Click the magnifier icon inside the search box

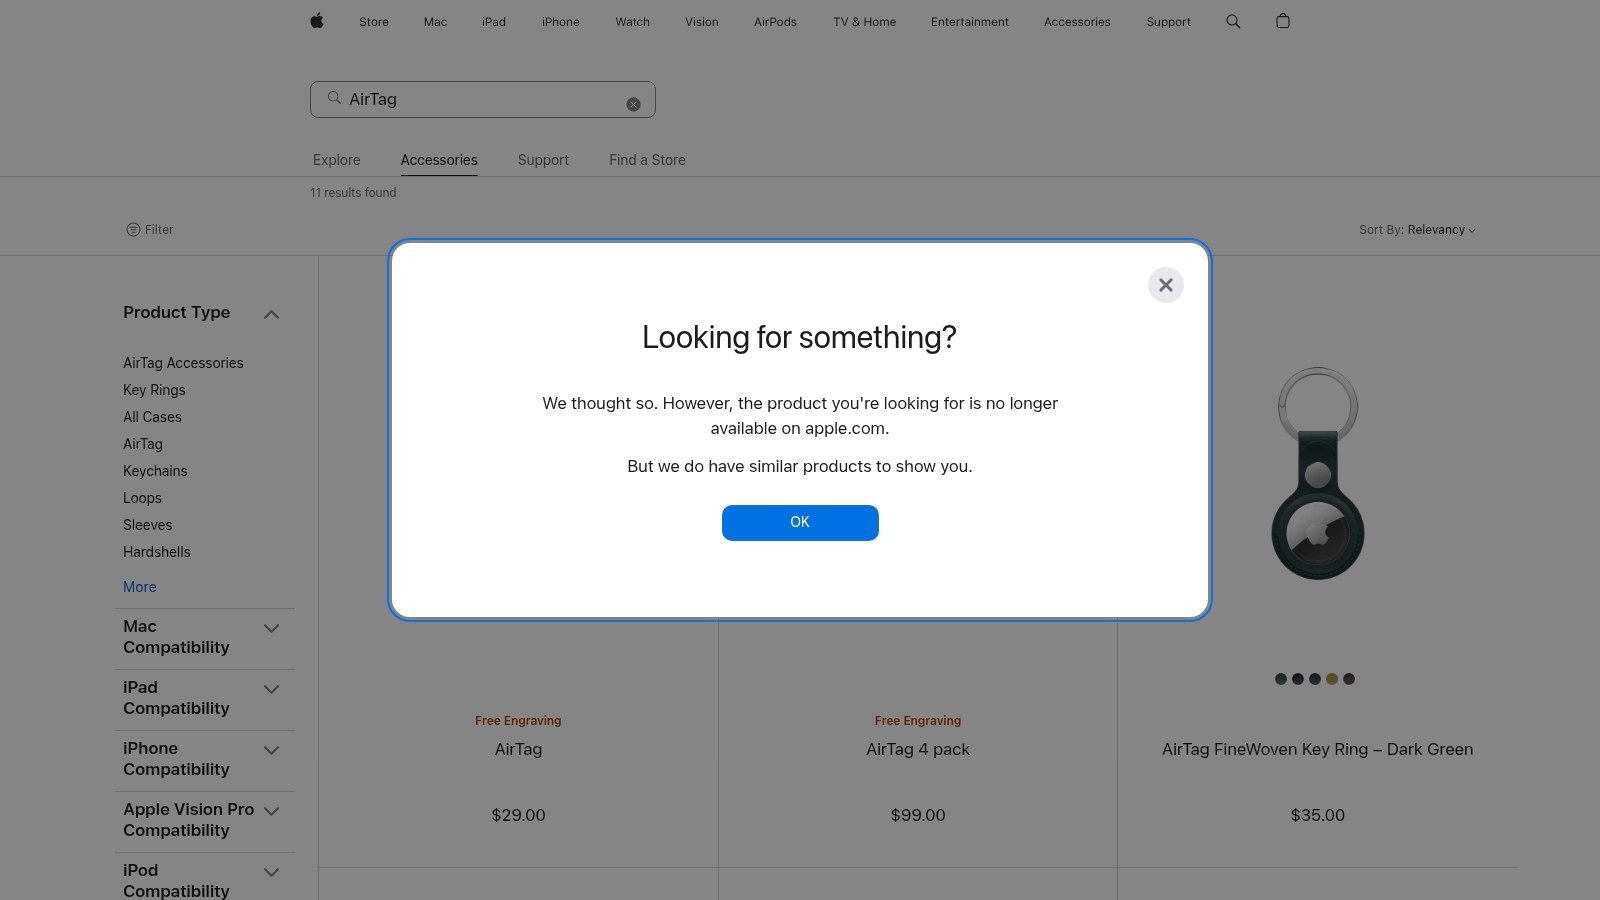pos(334,98)
